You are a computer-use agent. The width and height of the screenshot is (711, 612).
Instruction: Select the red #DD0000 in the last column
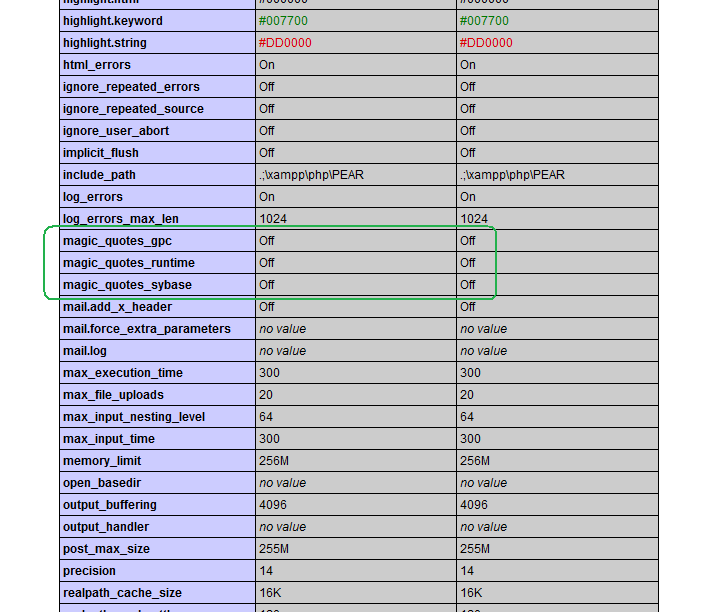(x=486, y=43)
